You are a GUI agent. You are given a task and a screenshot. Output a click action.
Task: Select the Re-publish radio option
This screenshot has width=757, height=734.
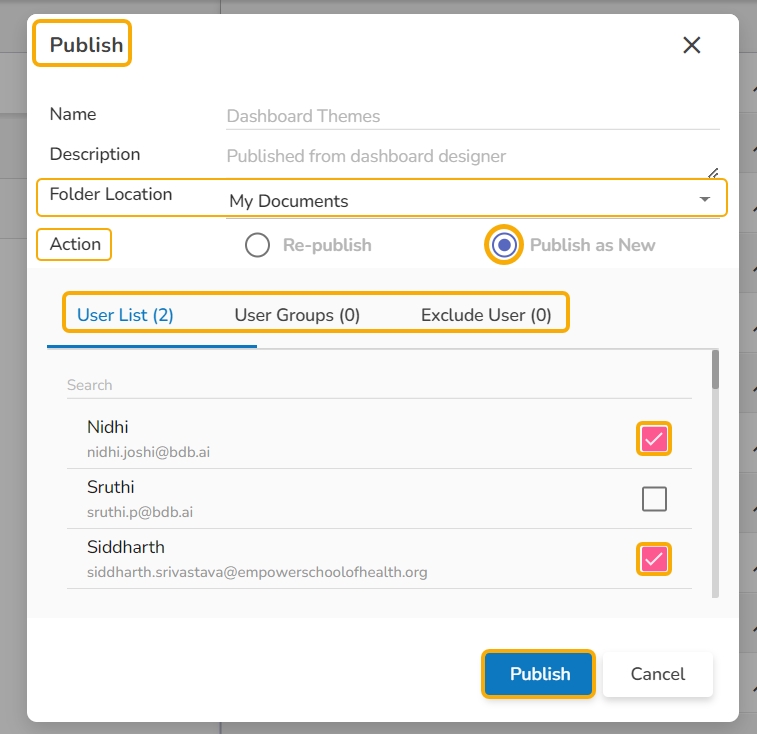click(x=258, y=245)
